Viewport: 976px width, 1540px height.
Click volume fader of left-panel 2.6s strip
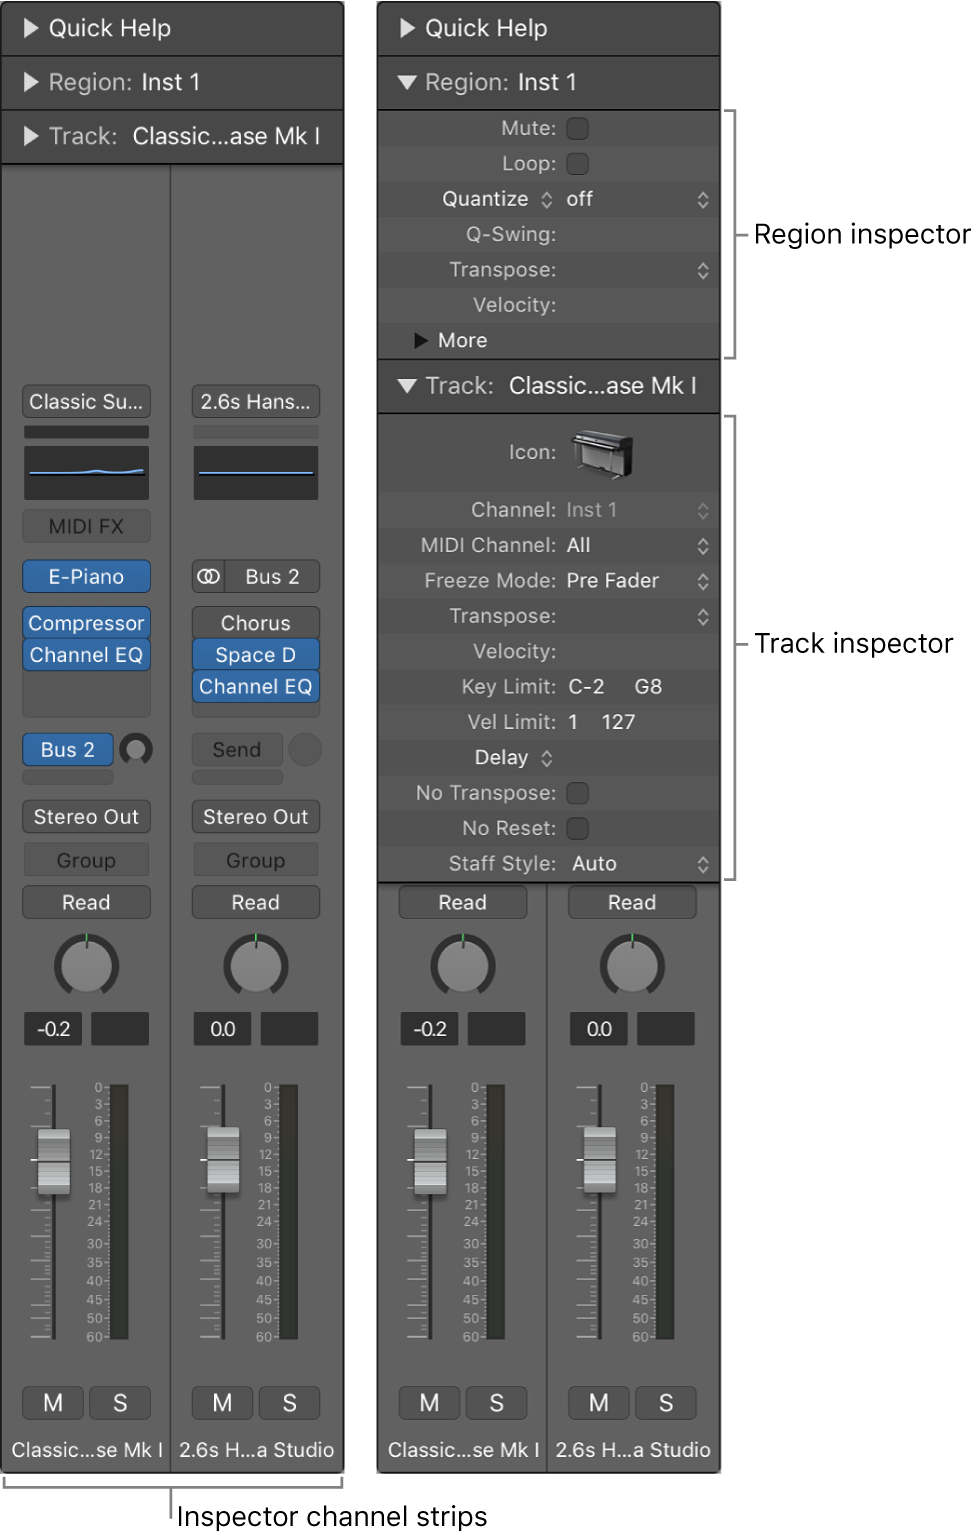223,1160
